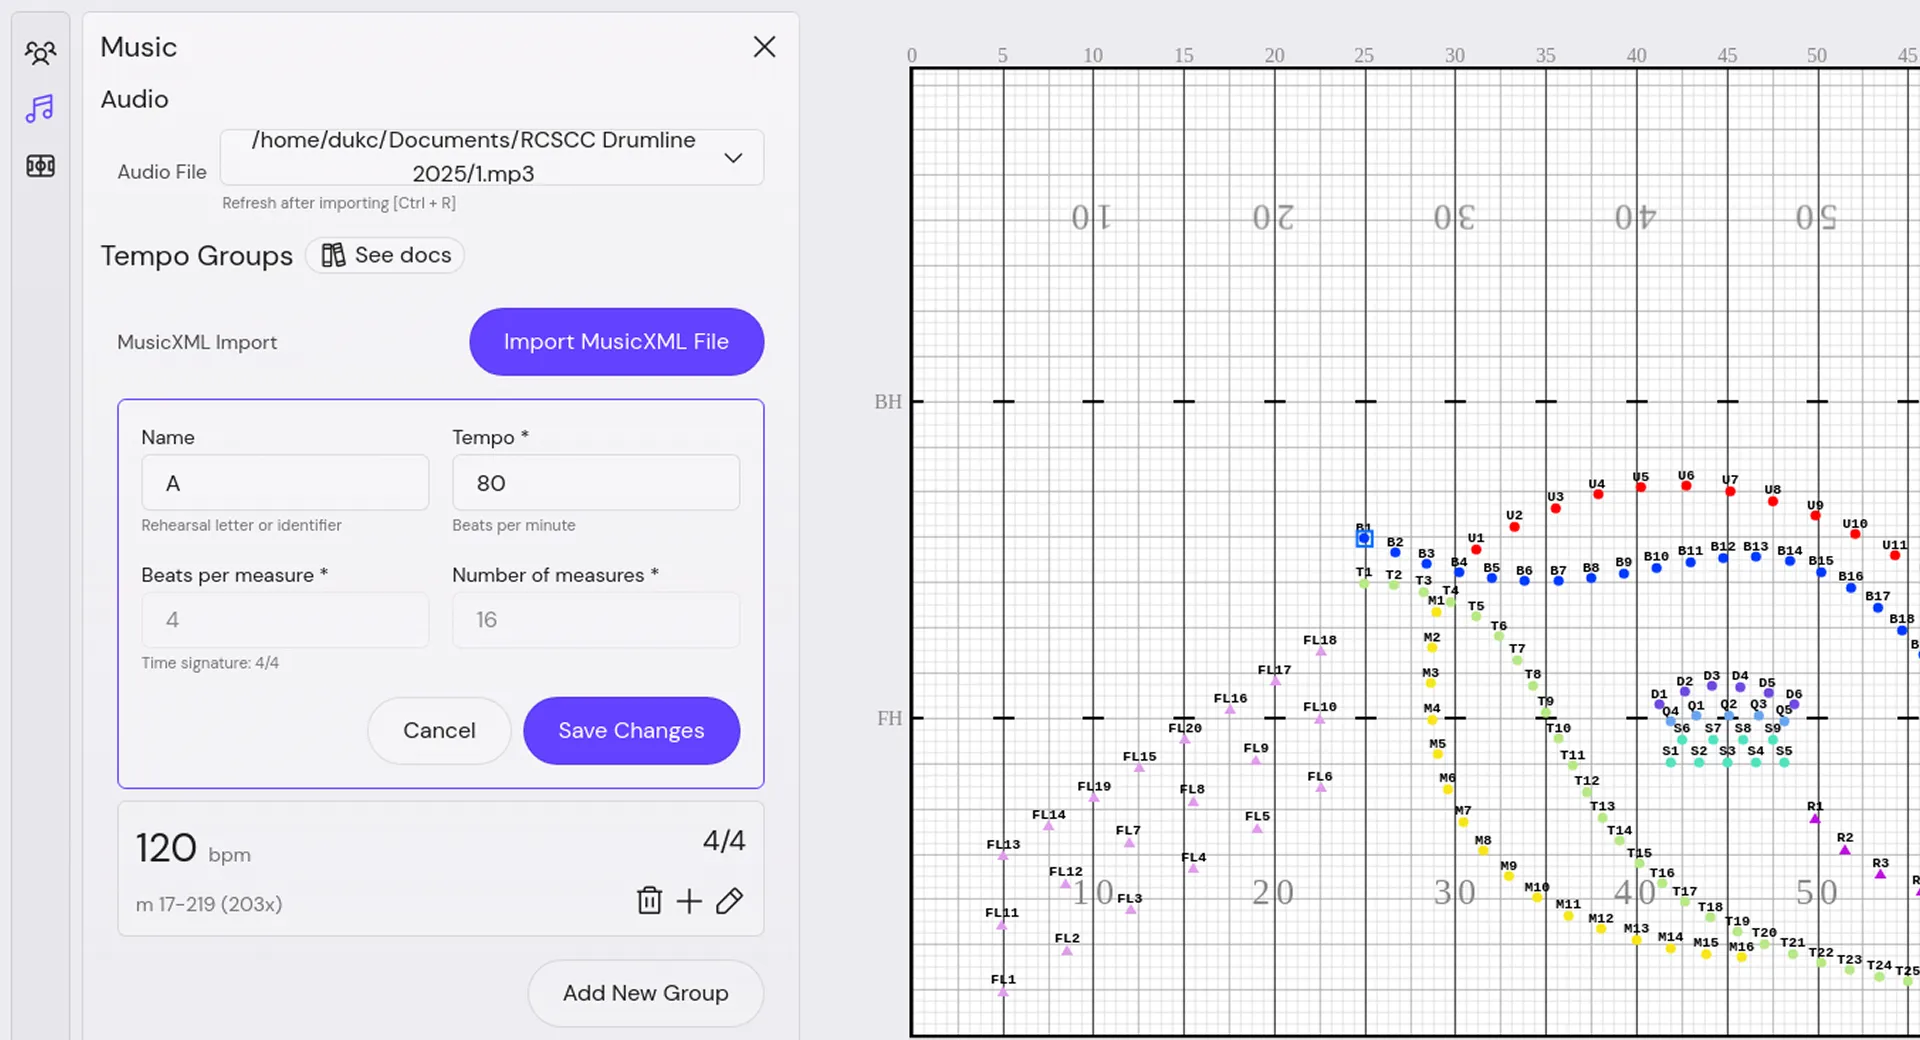Open the Field view sidebar icon
The width and height of the screenshot is (1920, 1040).
40,166
